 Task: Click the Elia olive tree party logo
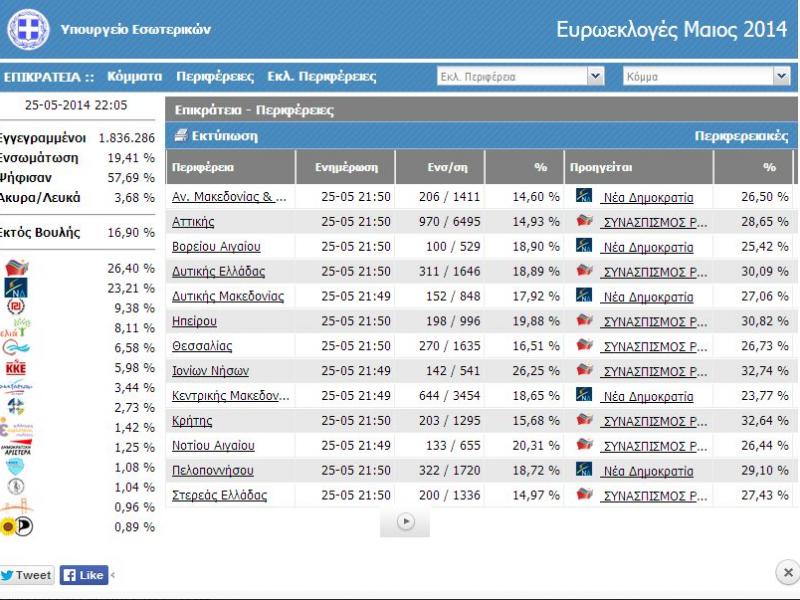16,327
